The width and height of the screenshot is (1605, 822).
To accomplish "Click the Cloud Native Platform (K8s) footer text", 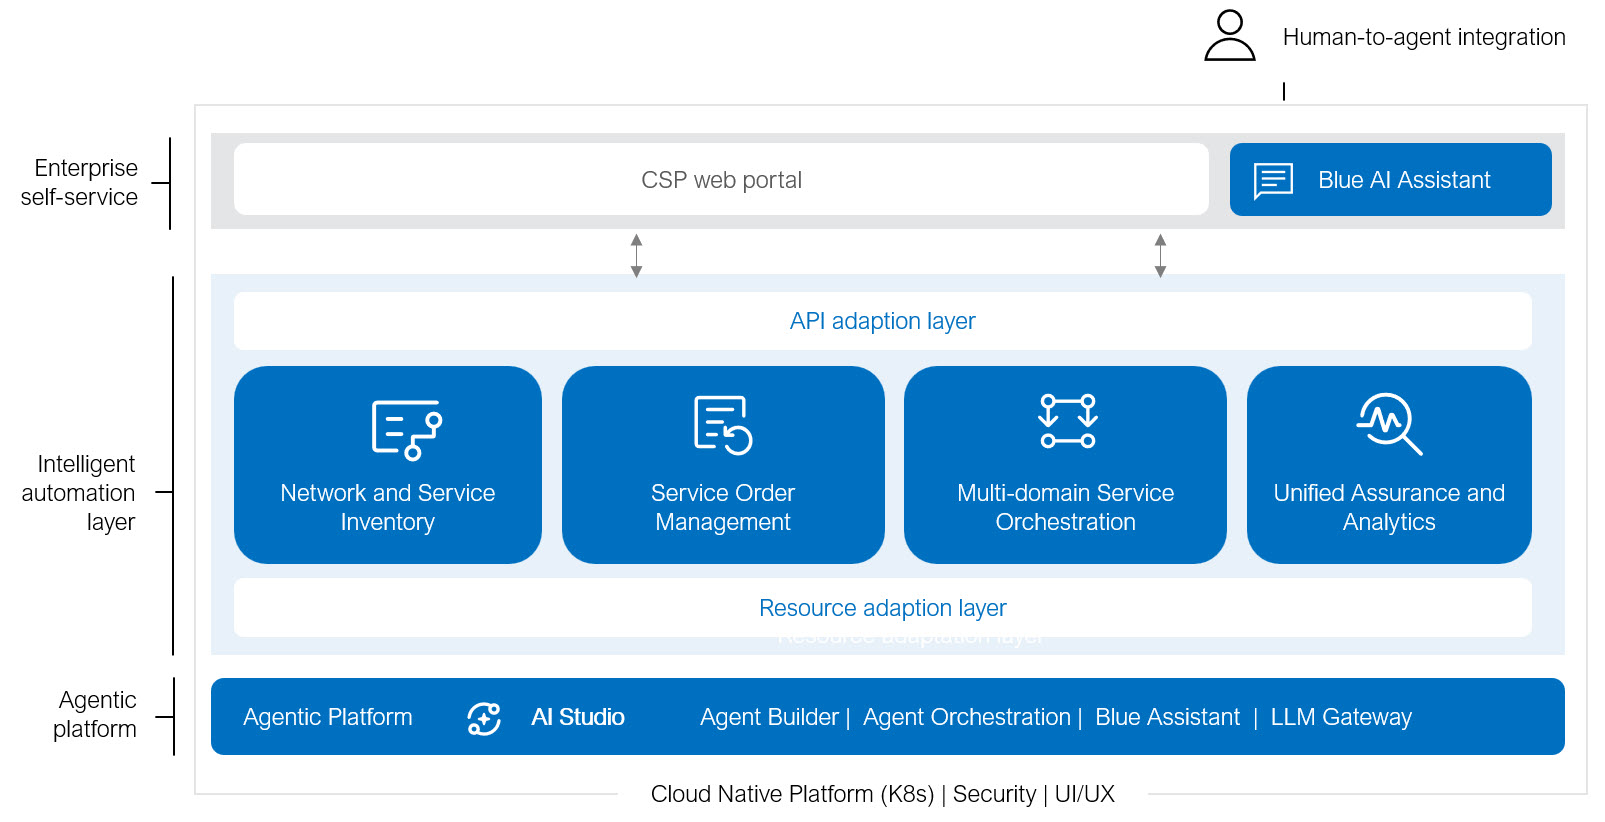I will 792,794.
